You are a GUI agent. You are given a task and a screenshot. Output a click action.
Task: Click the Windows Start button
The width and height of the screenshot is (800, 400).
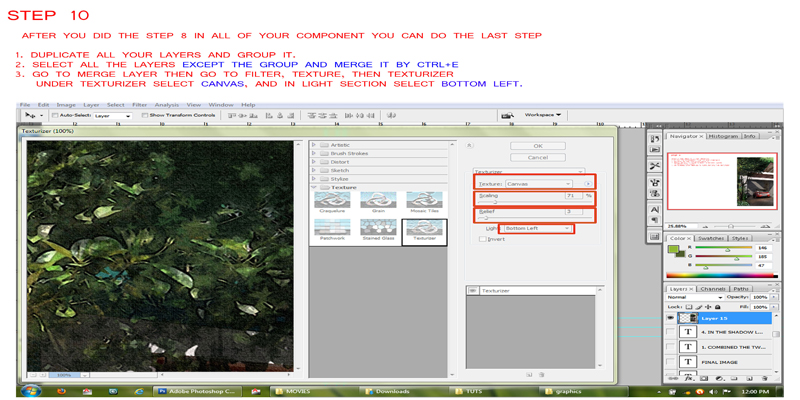[x=31, y=391]
